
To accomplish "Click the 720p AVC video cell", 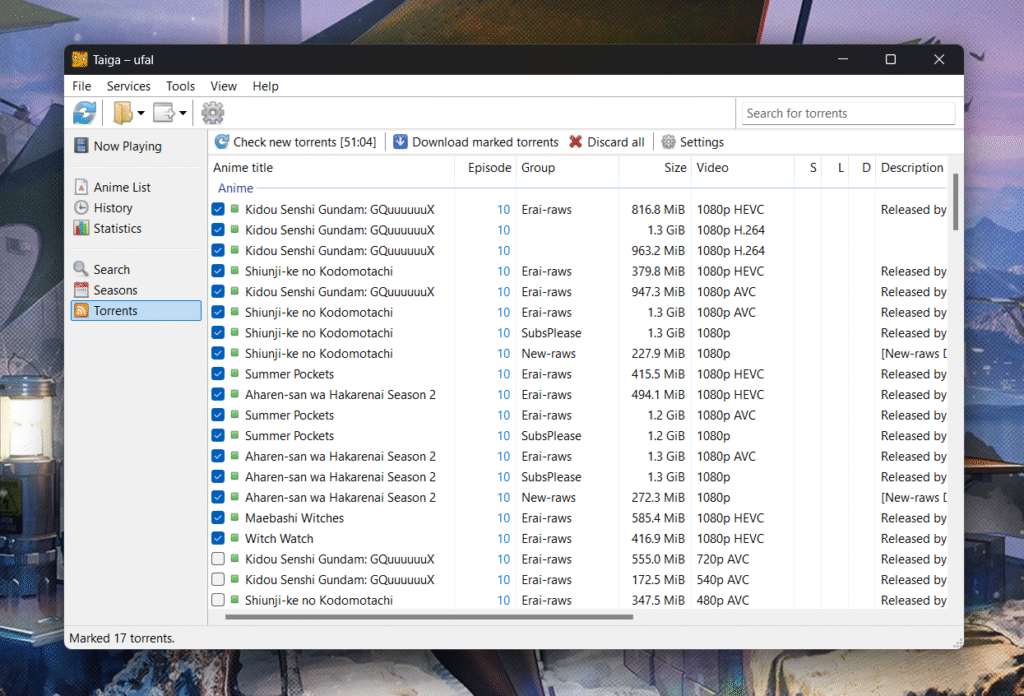I will pos(723,559).
